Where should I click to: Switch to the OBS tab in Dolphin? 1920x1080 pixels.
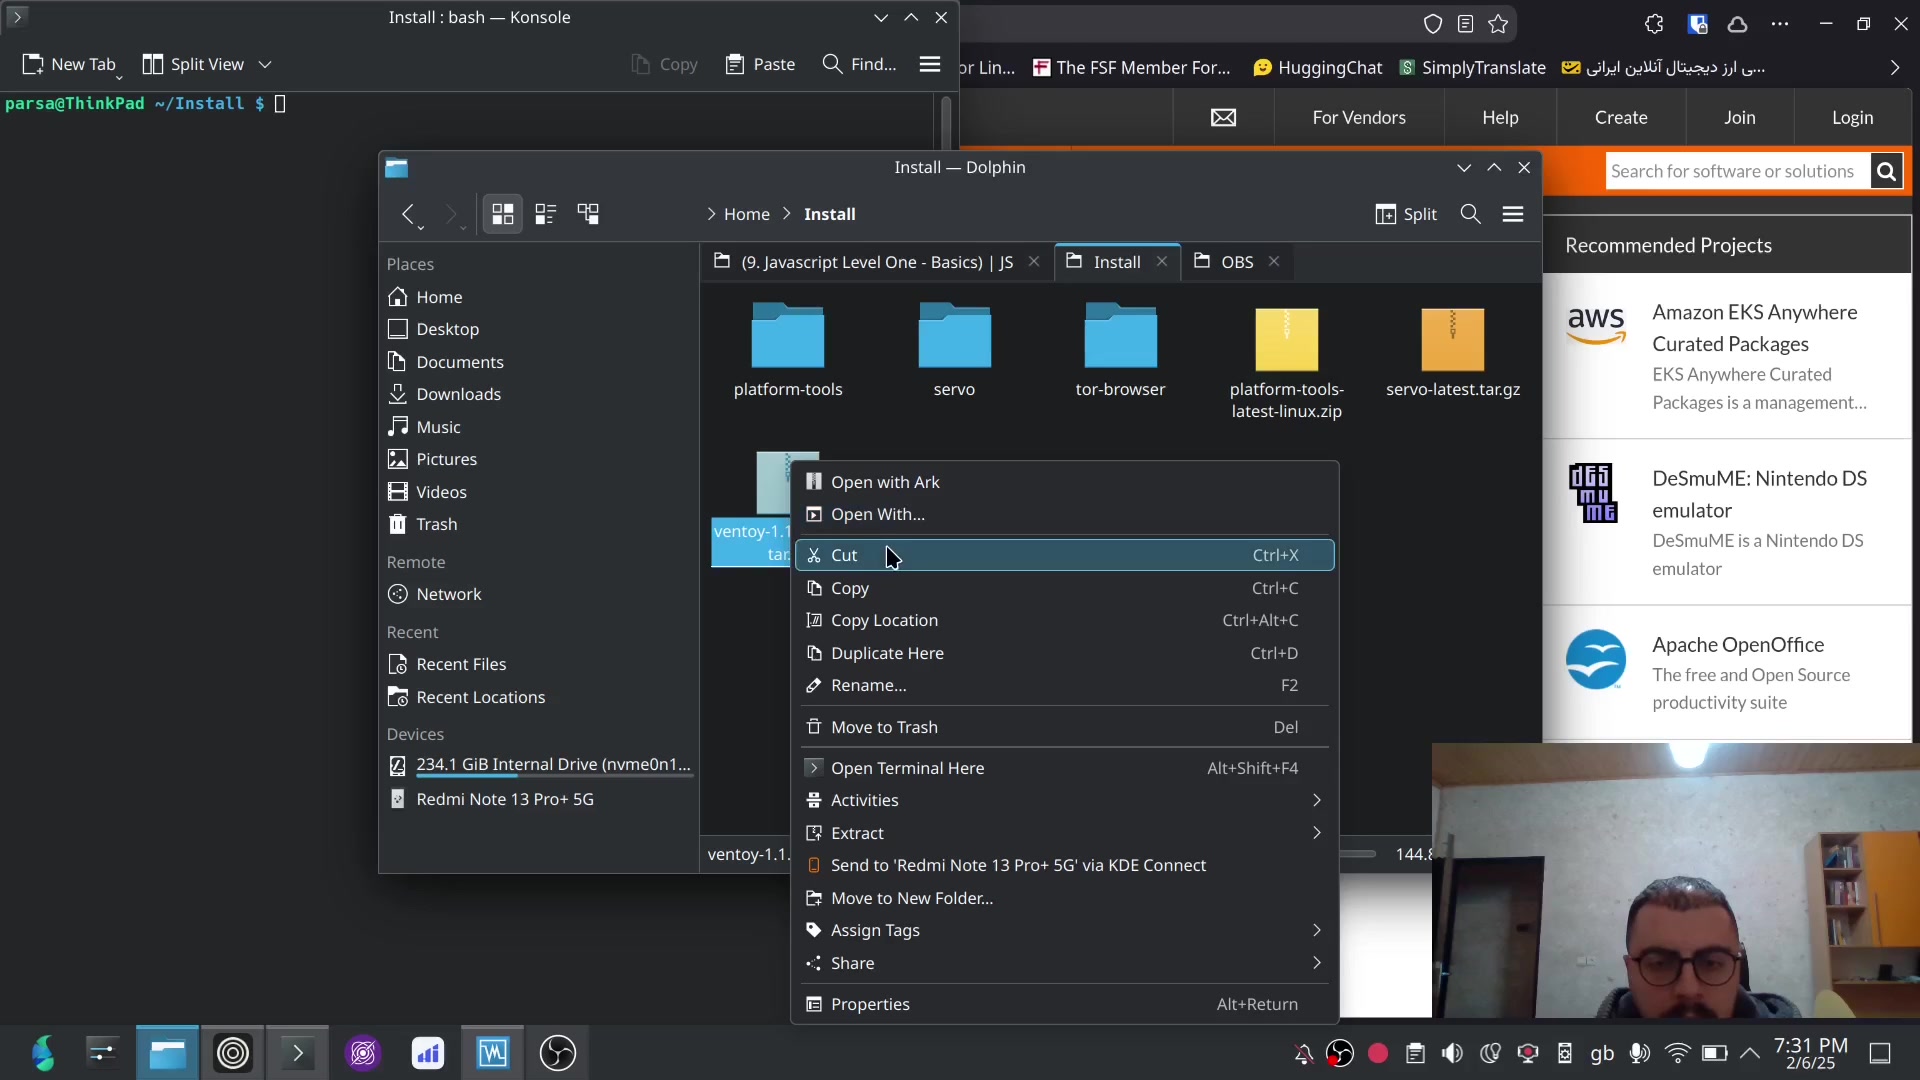pyautogui.click(x=1236, y=262)
